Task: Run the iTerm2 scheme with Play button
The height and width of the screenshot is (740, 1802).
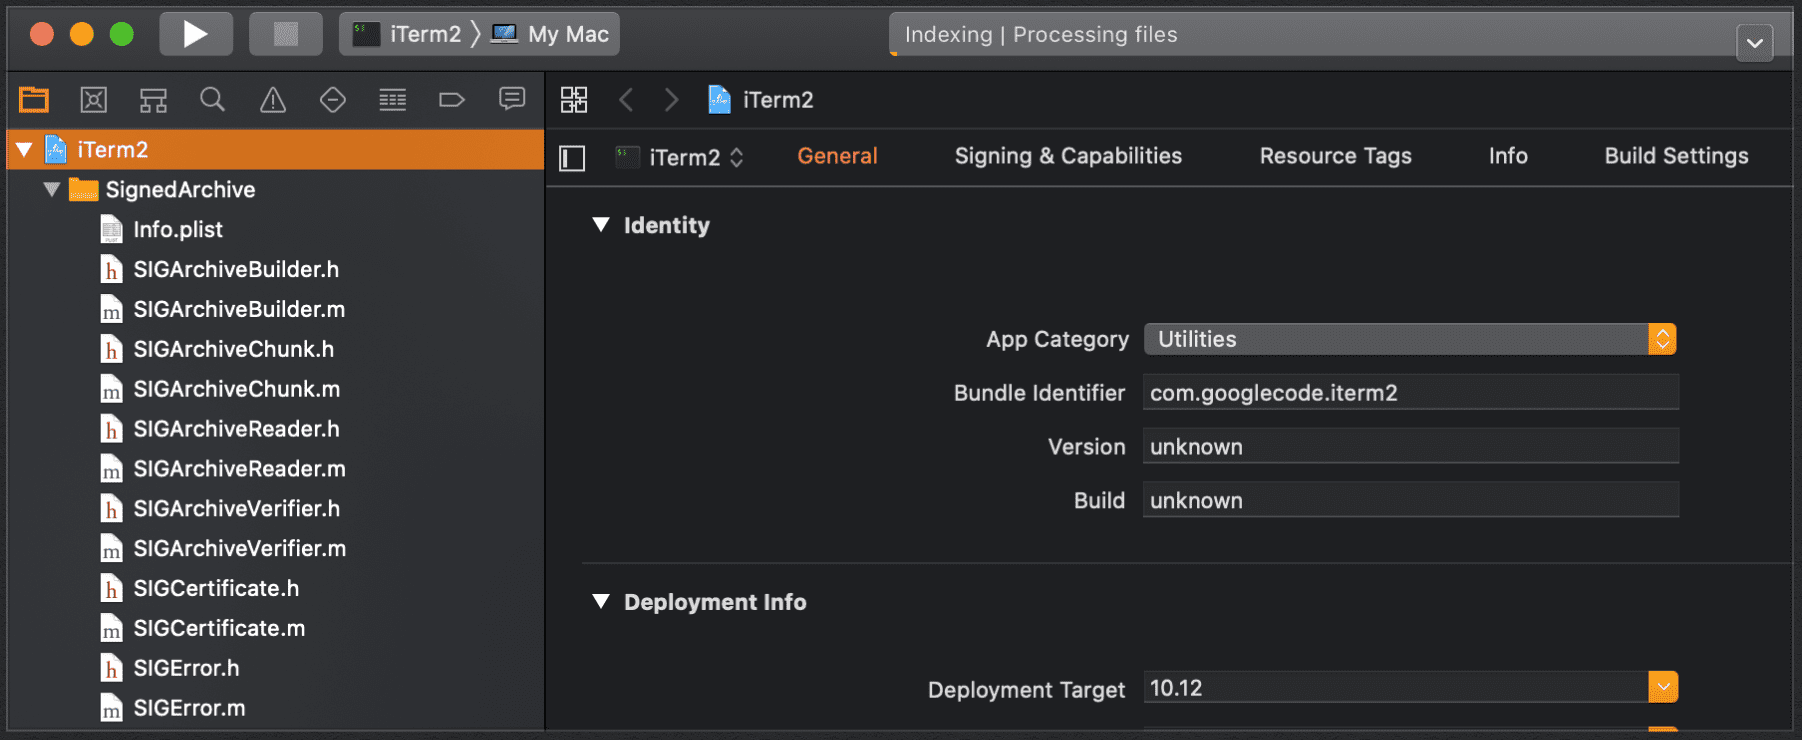Action: [x=196, y=34]
